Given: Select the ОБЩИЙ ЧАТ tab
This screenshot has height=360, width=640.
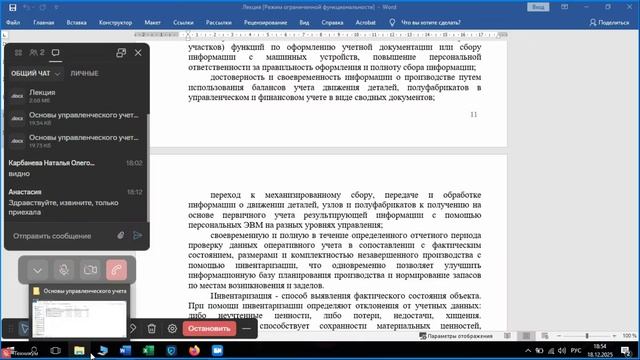Looking at the screenshot, I should coord(31,73).
